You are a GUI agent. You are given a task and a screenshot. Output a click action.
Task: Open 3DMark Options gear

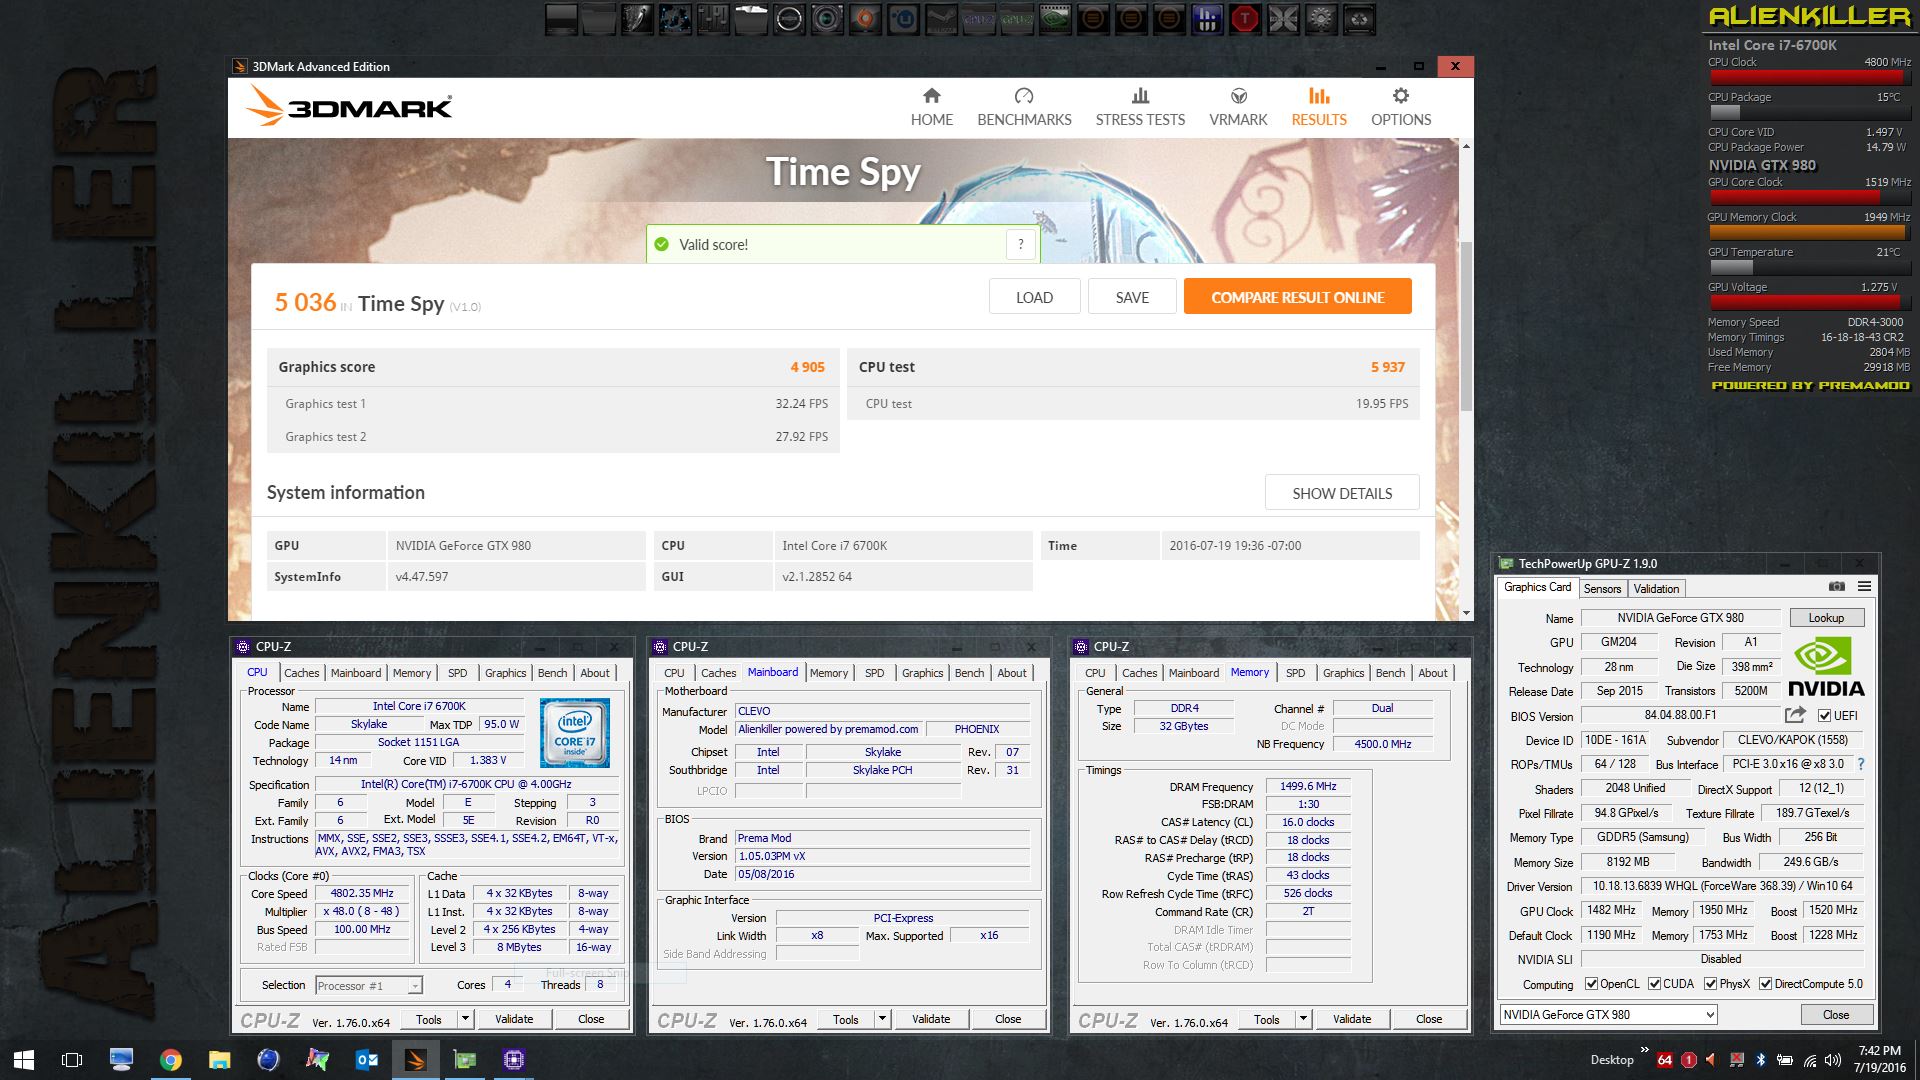coord(1400,107)
